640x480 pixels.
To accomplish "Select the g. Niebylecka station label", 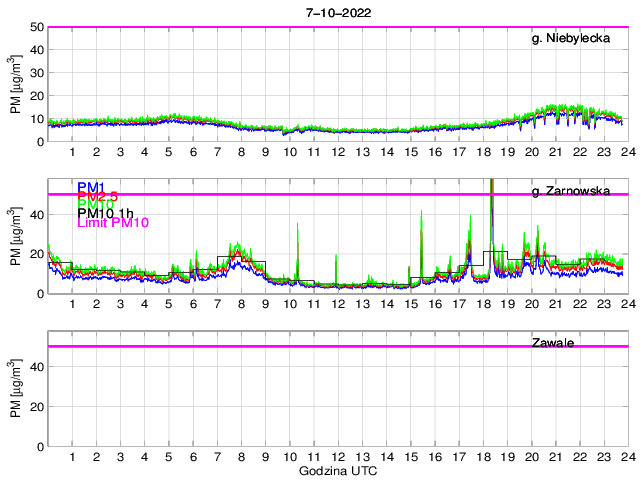I will (x=571, y=39).
